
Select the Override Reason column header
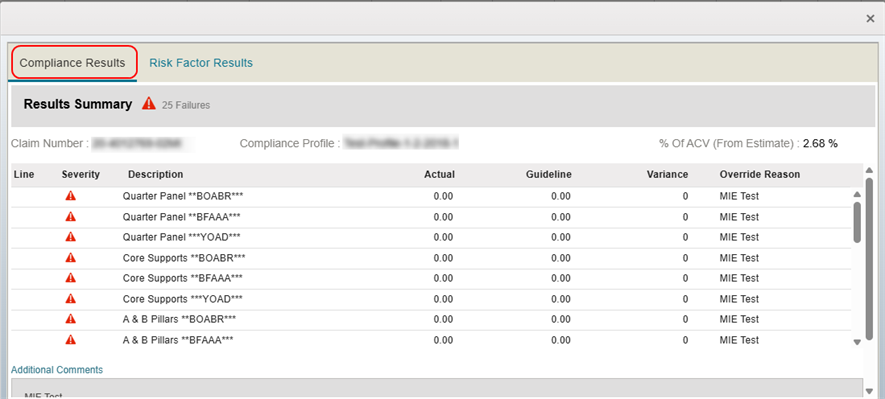tap(760, 174)
